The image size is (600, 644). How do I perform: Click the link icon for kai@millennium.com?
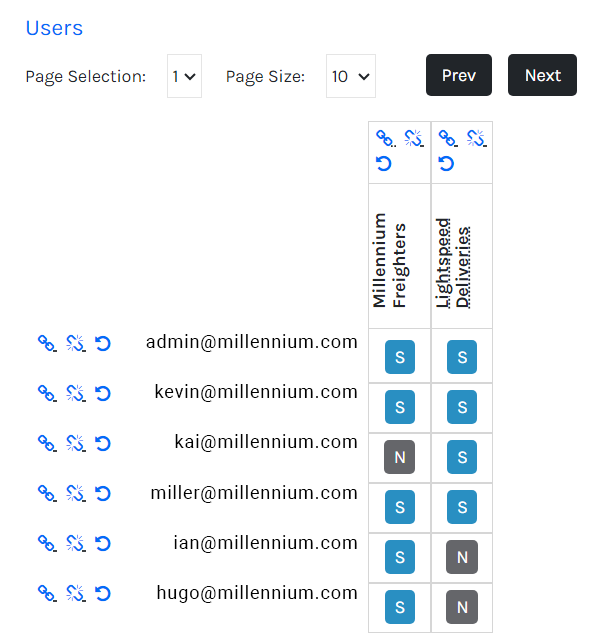click(47, 444)
